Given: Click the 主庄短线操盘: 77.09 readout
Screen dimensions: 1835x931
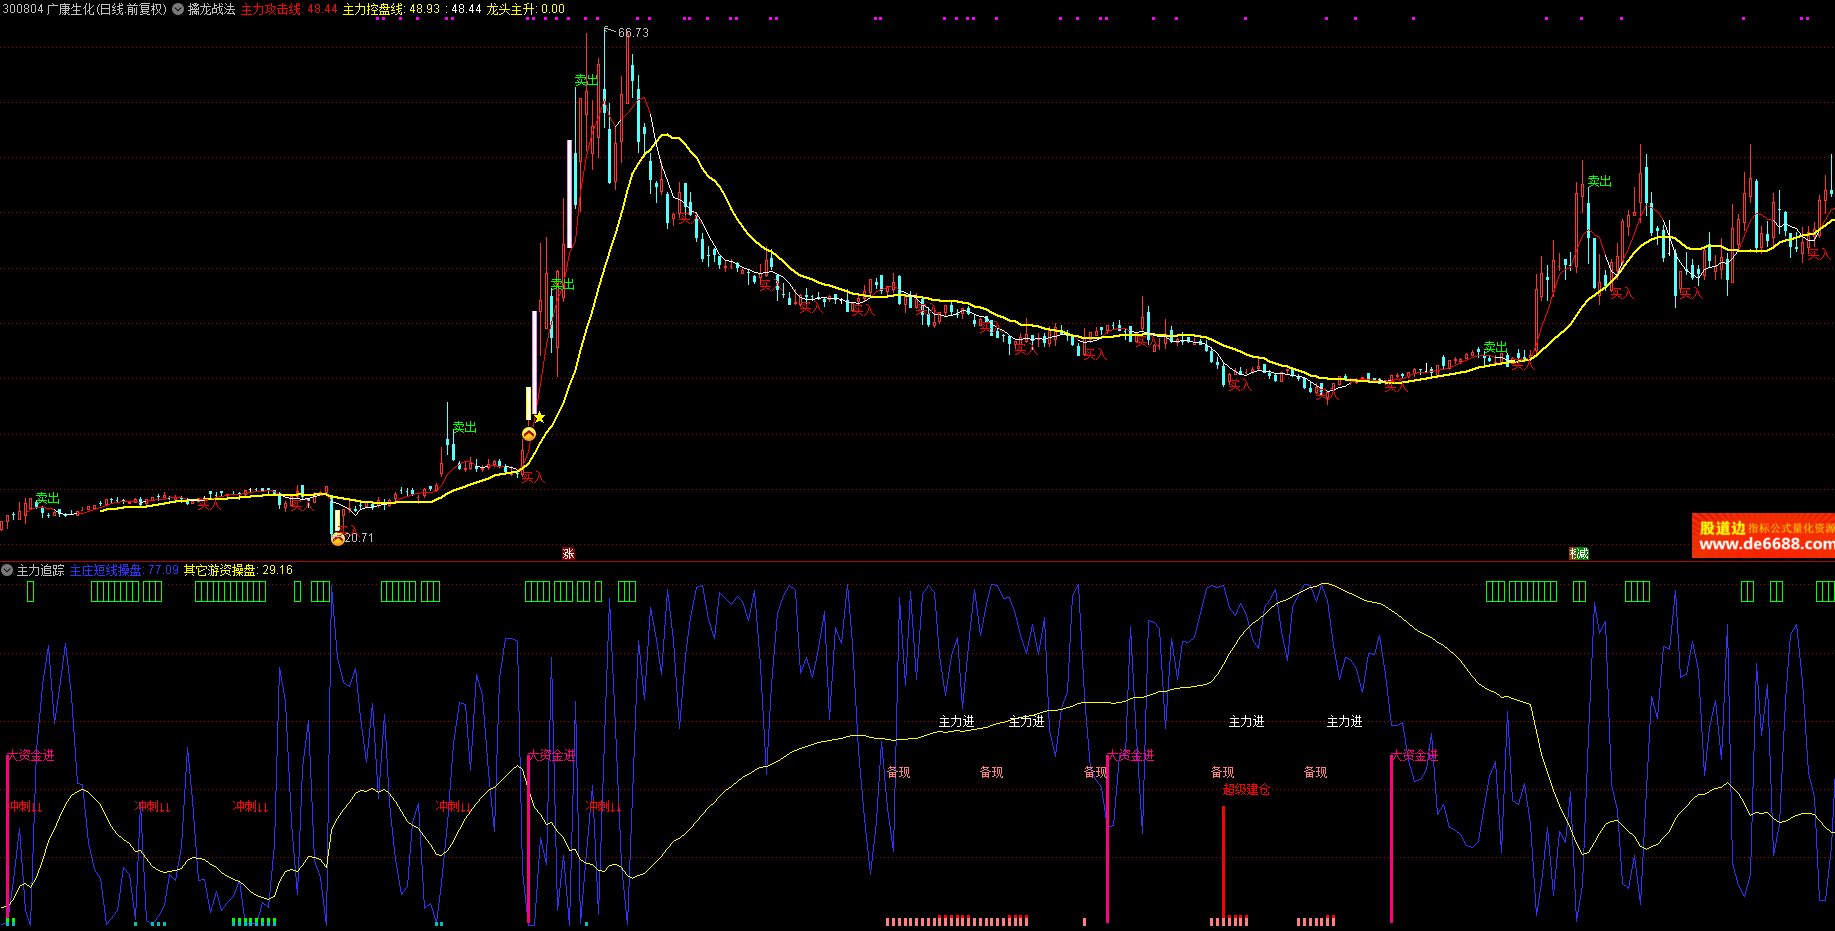Looking at the screenshot, I should (124, 570).
